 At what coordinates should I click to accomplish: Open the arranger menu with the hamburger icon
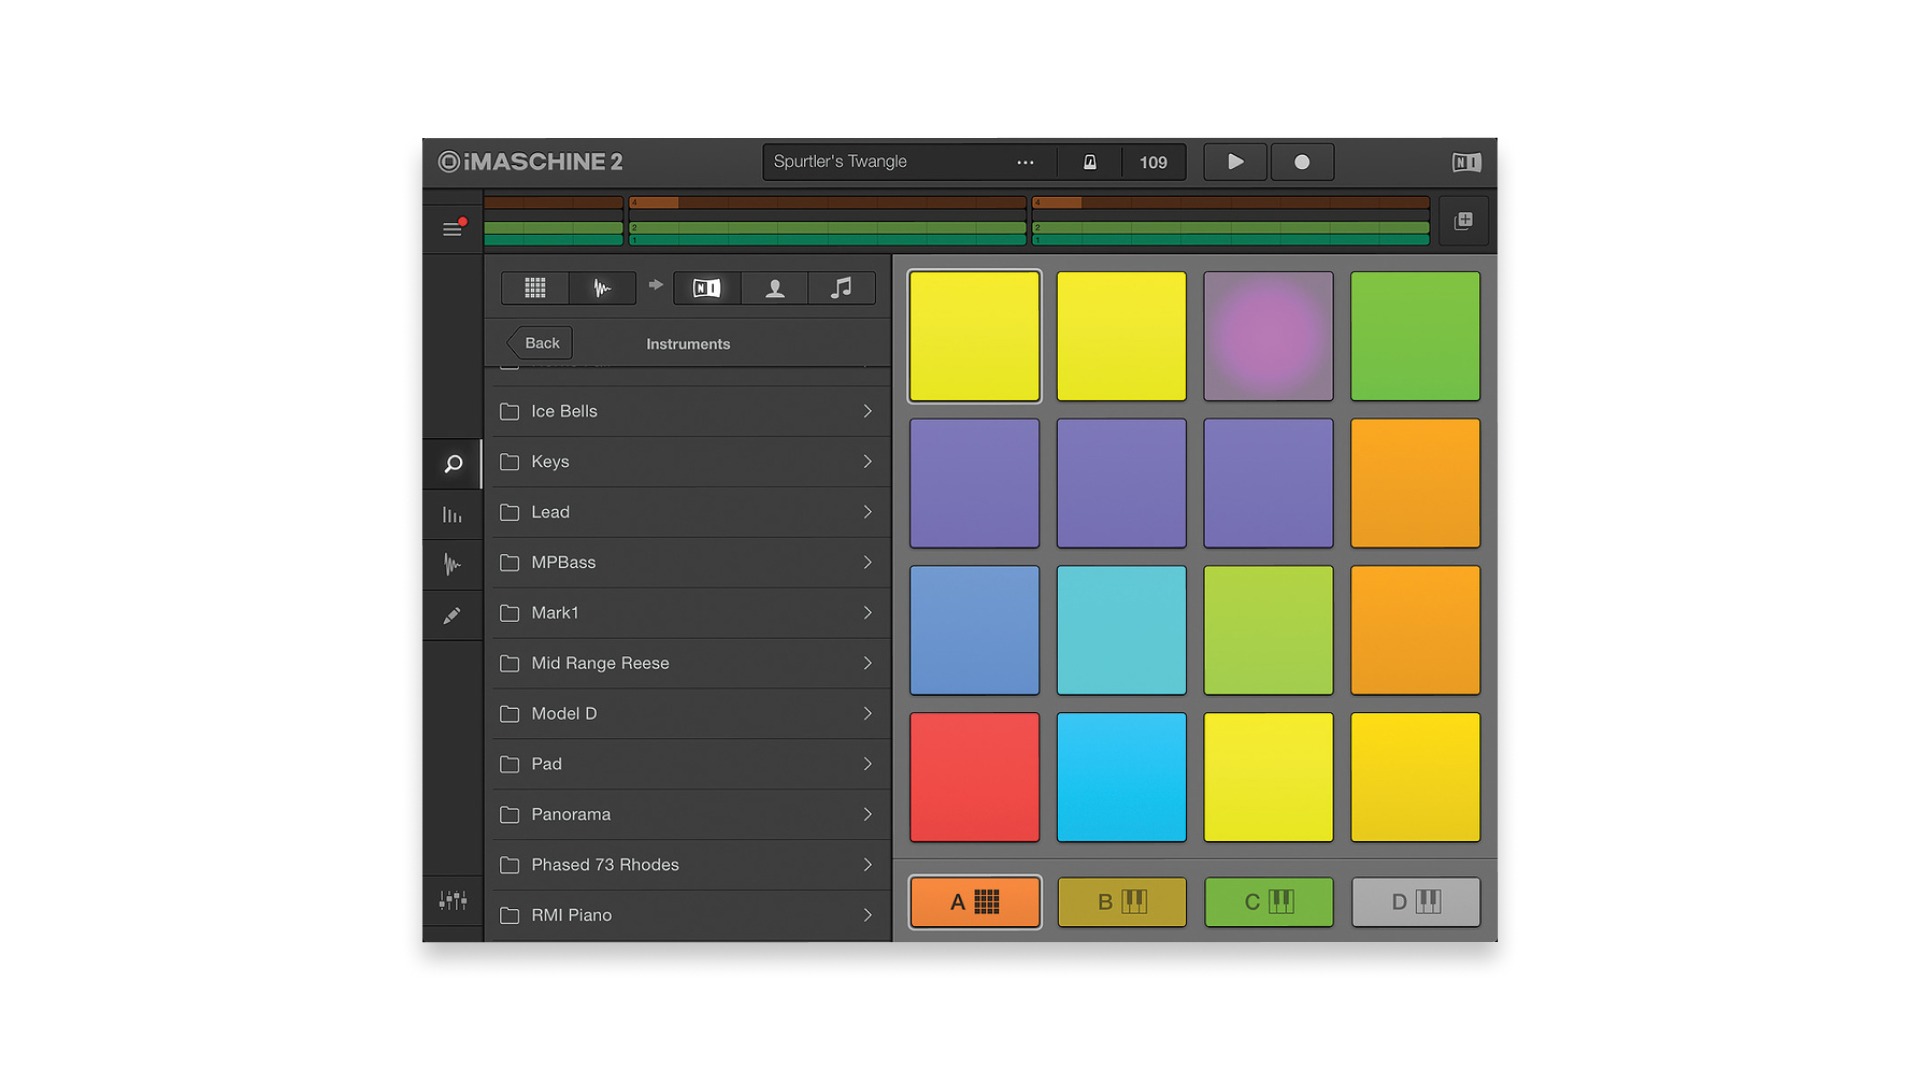452,227
